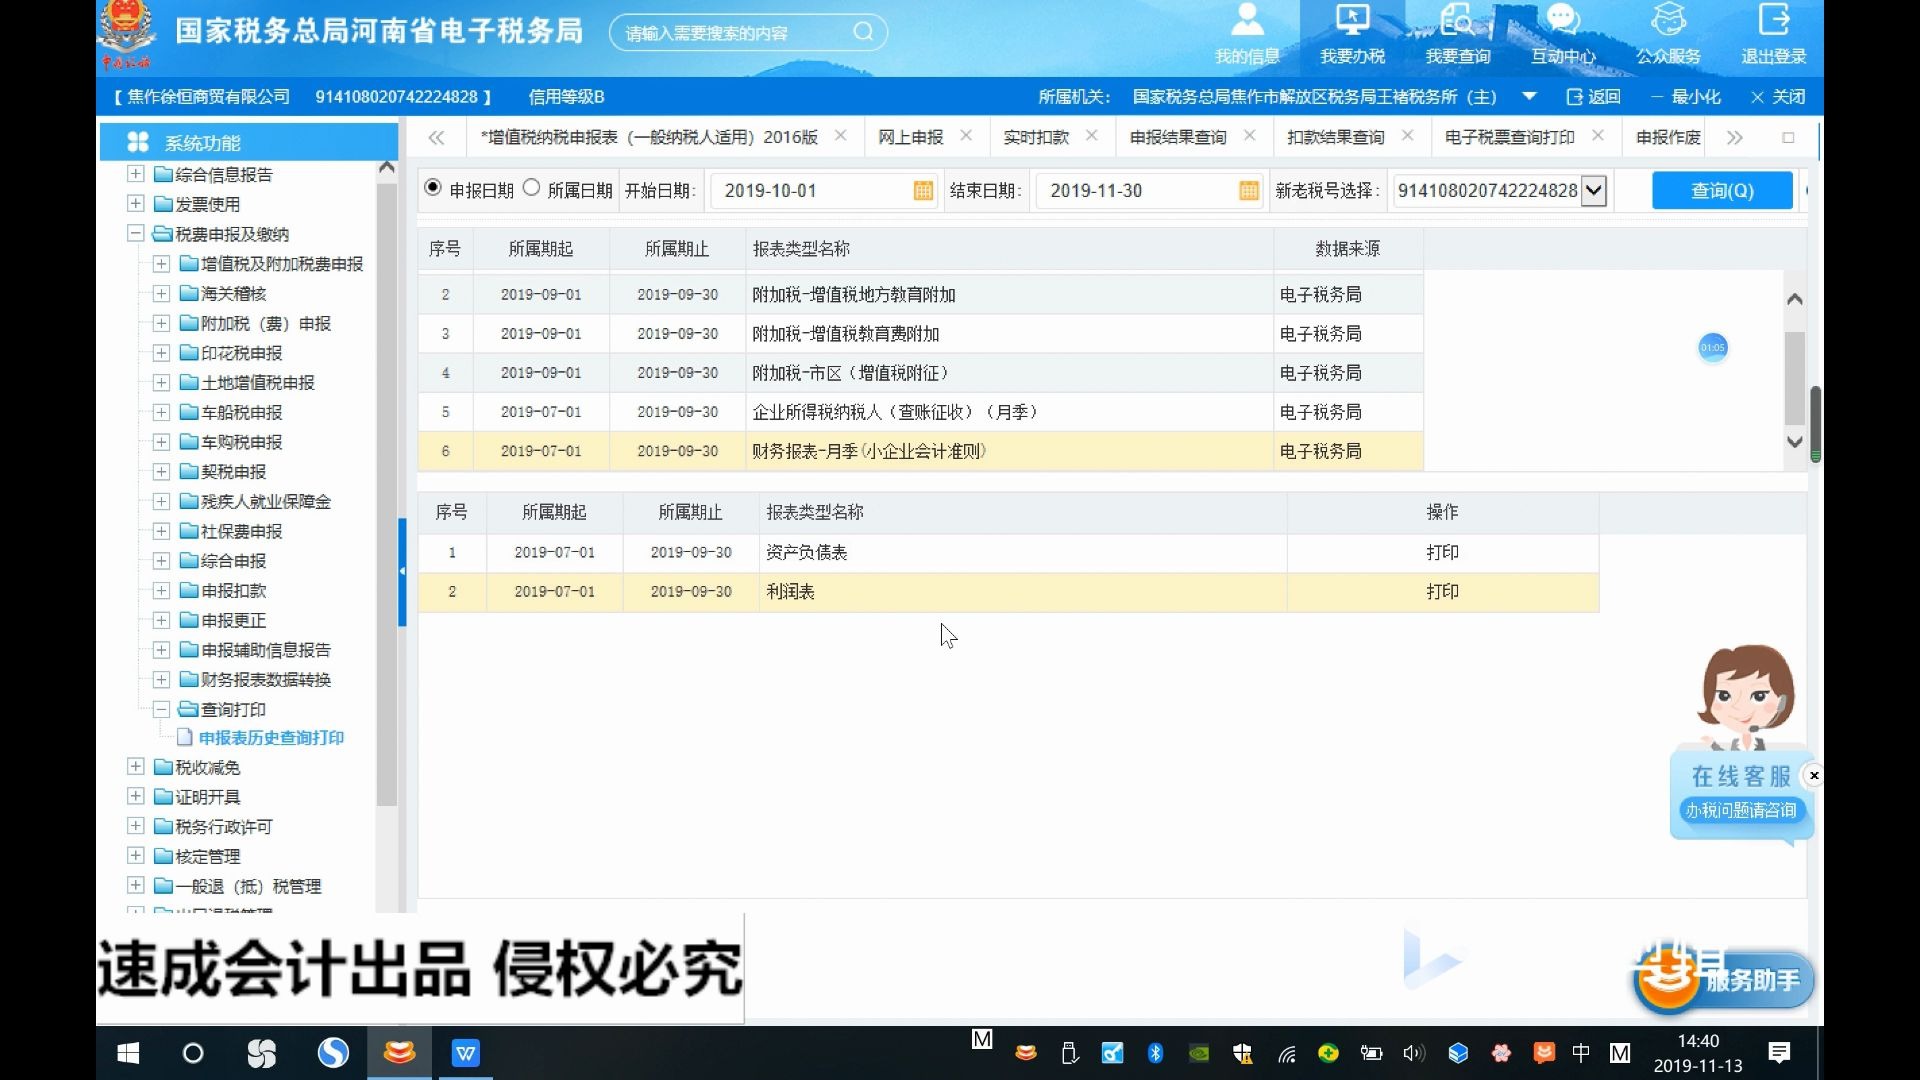This screenshot has height=1080, width=1920.
Task: Open the 互动中心 chat icon
Action: click(1562, 20)
